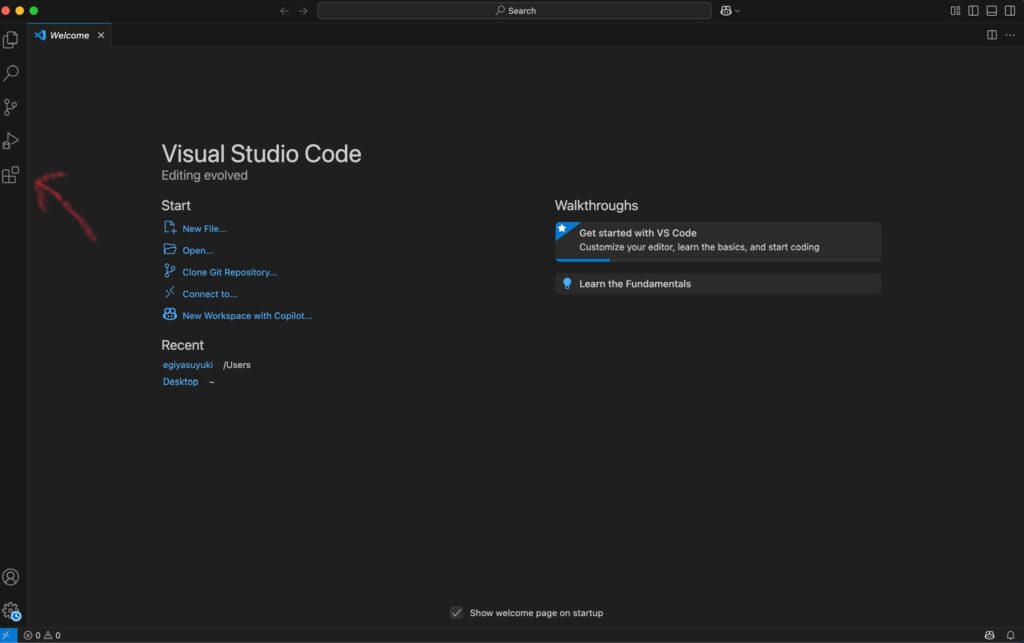Open editor More Actions ellipsis
Screen dimensions: 1024x643
(x=1010, y=35)
